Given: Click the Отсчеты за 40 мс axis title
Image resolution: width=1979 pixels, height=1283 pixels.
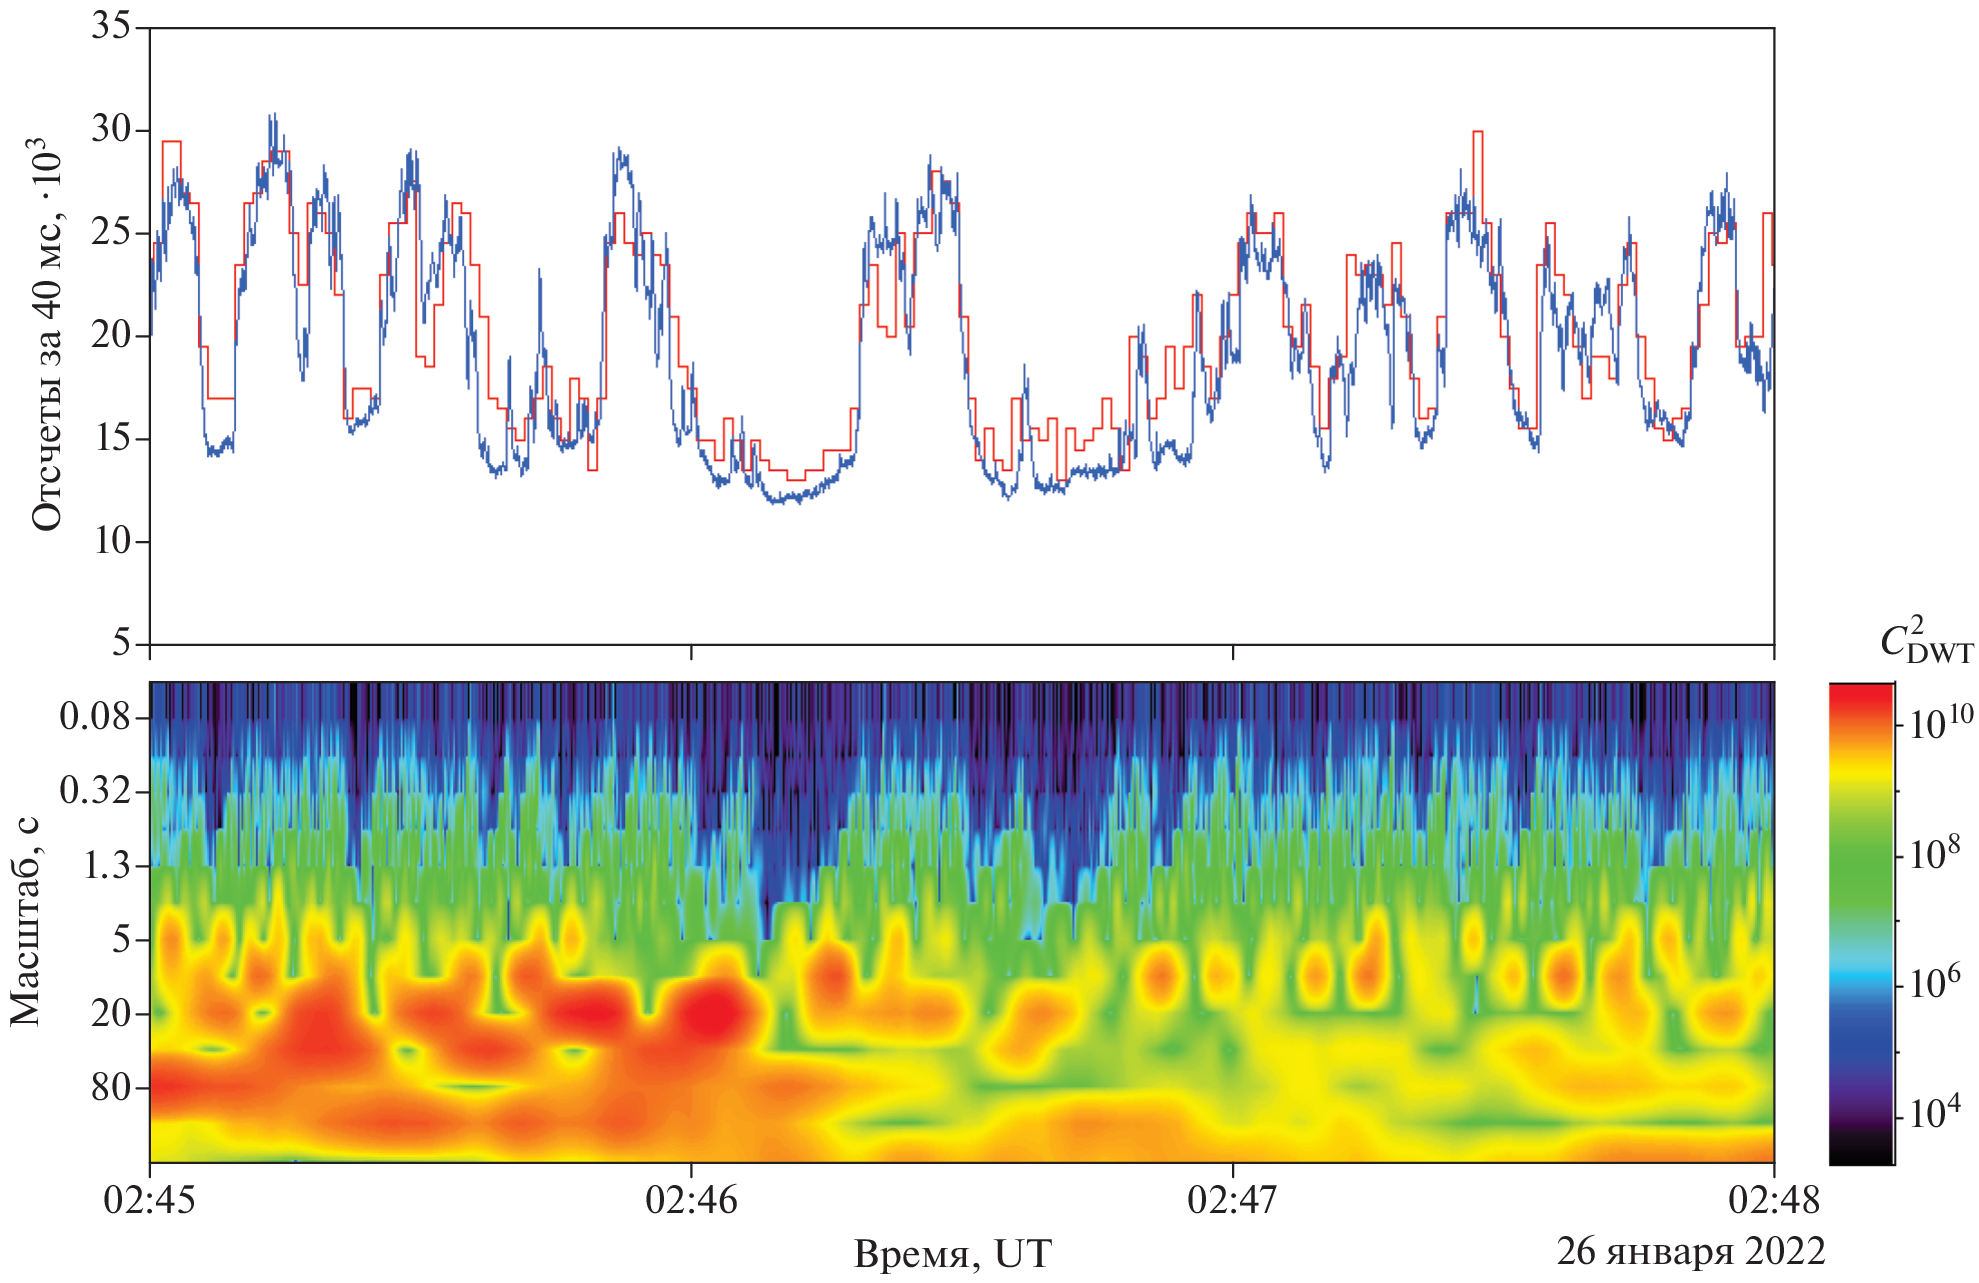Looking at the screenshot, I should pyautogui.click(x=47, y=335).
